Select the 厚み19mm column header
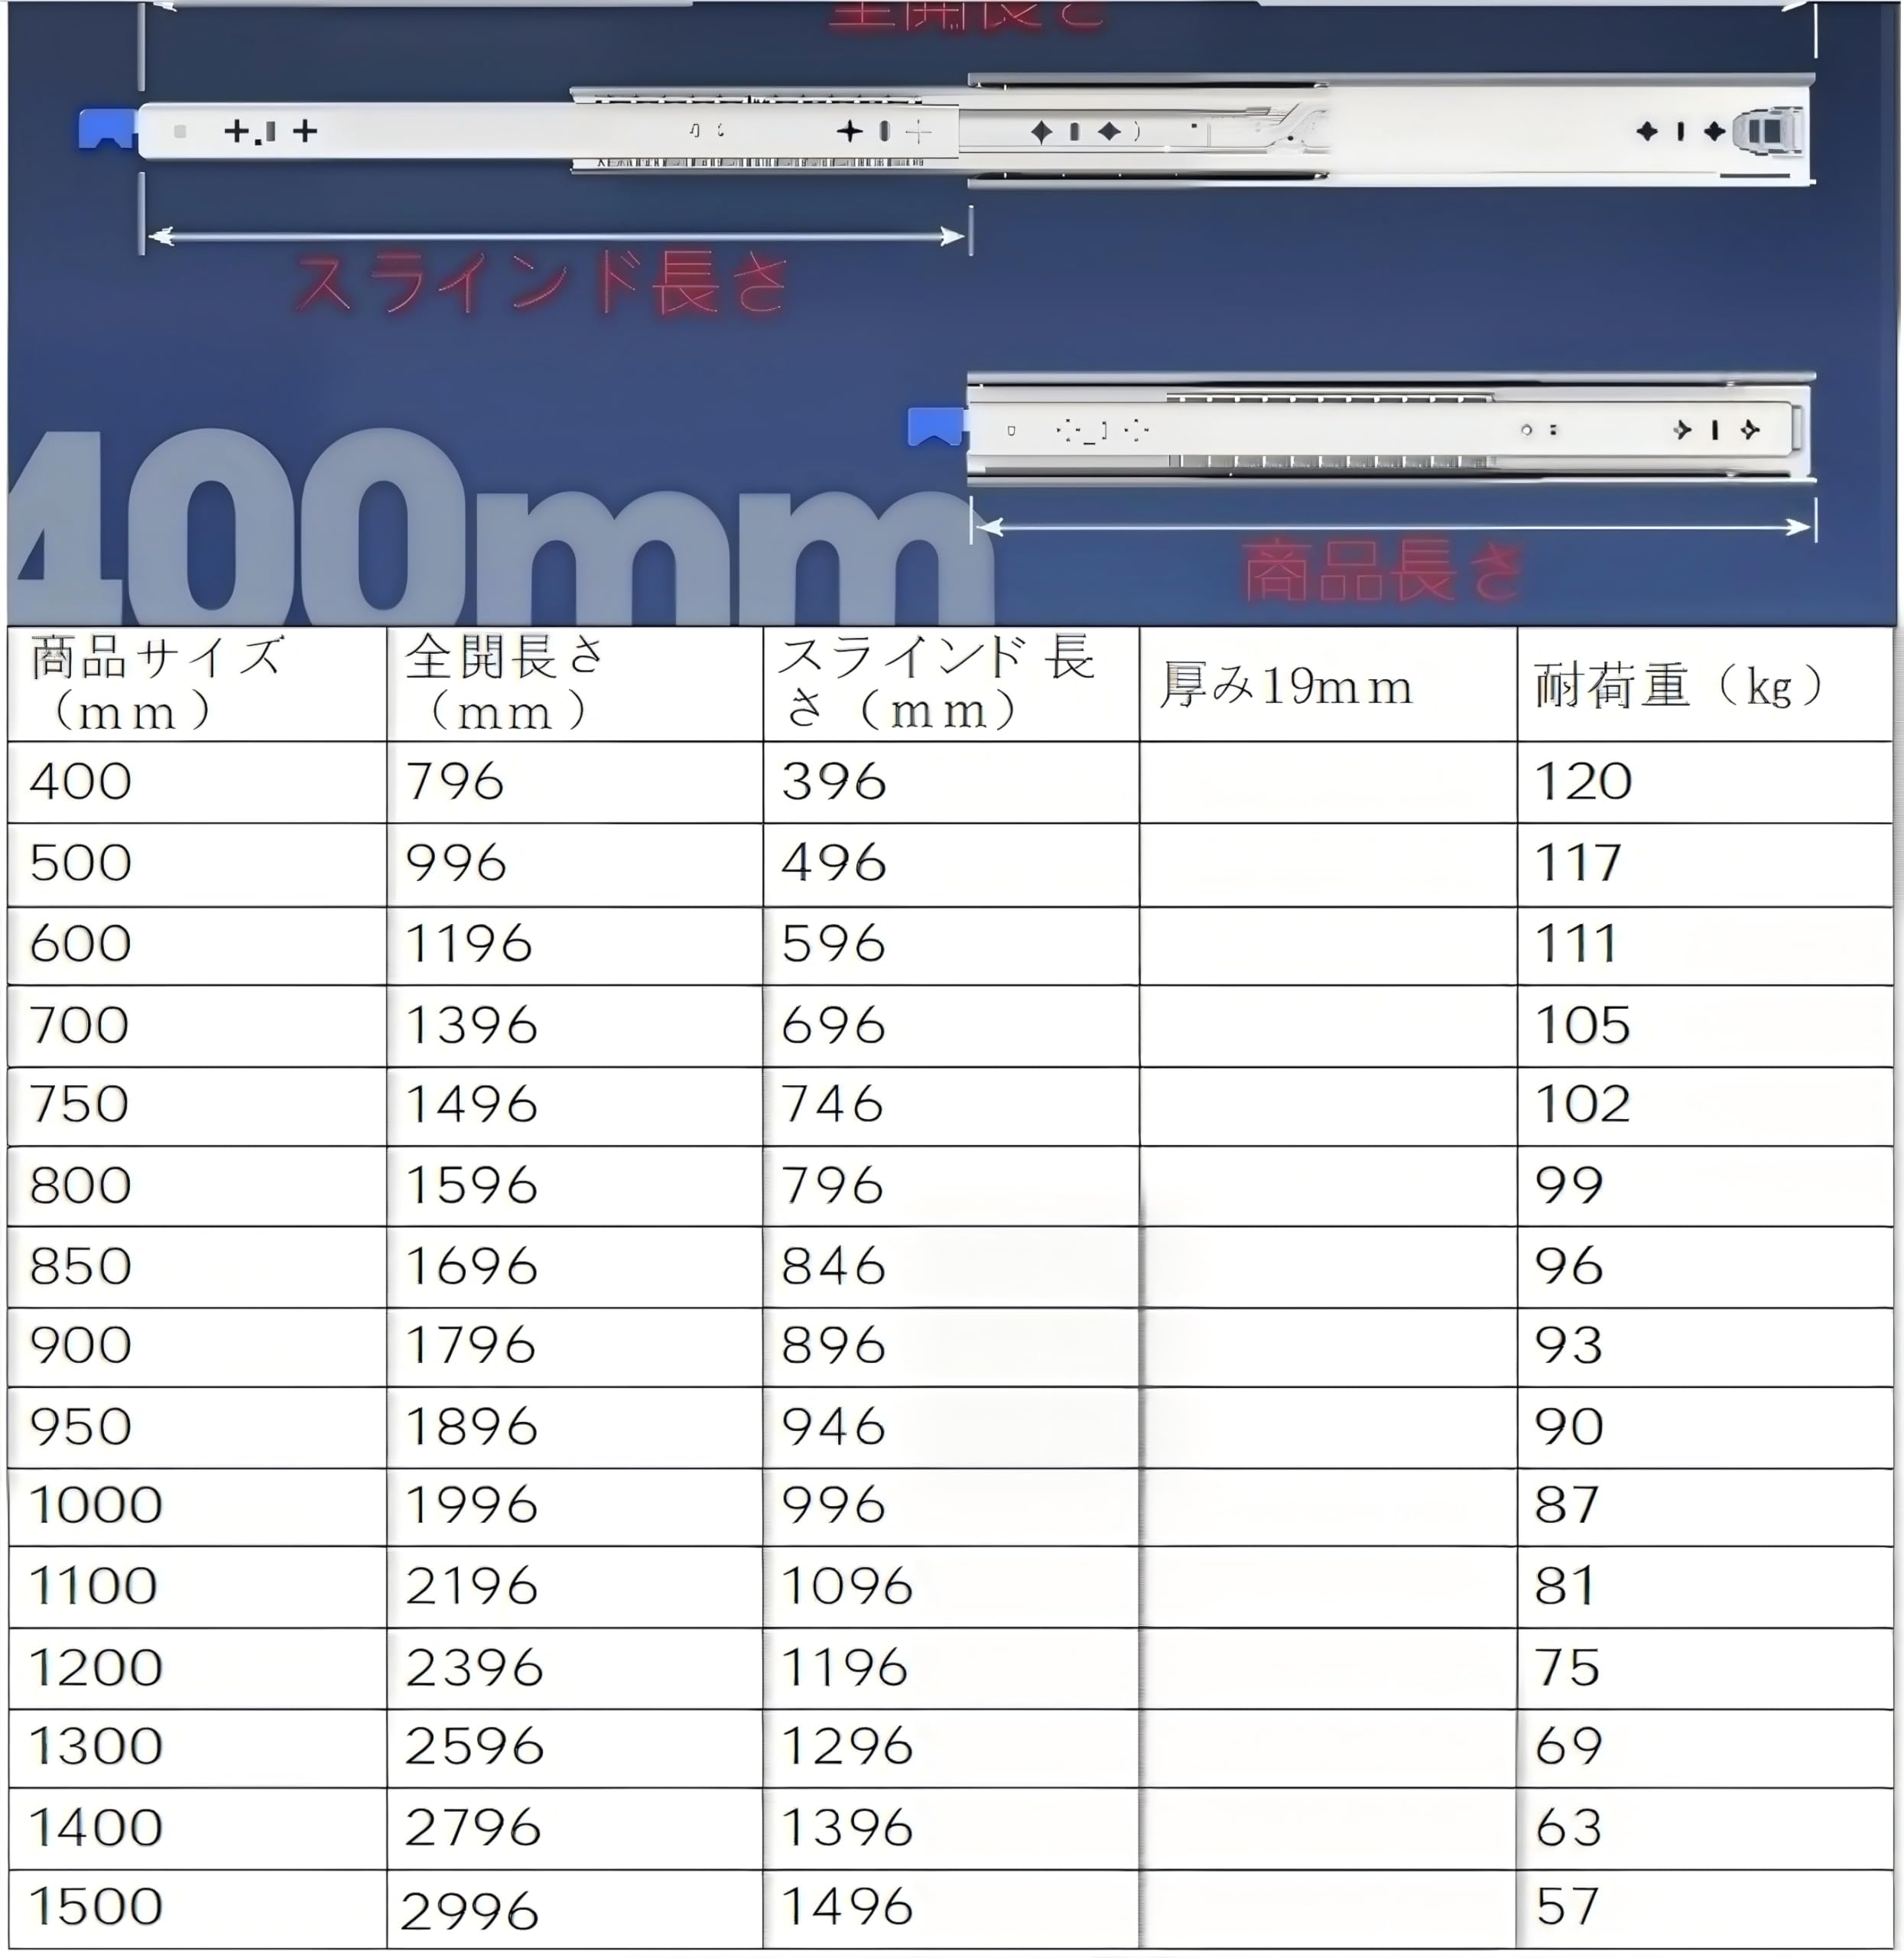This screenshot has width=1904, height=1958. click(1328, 684)
